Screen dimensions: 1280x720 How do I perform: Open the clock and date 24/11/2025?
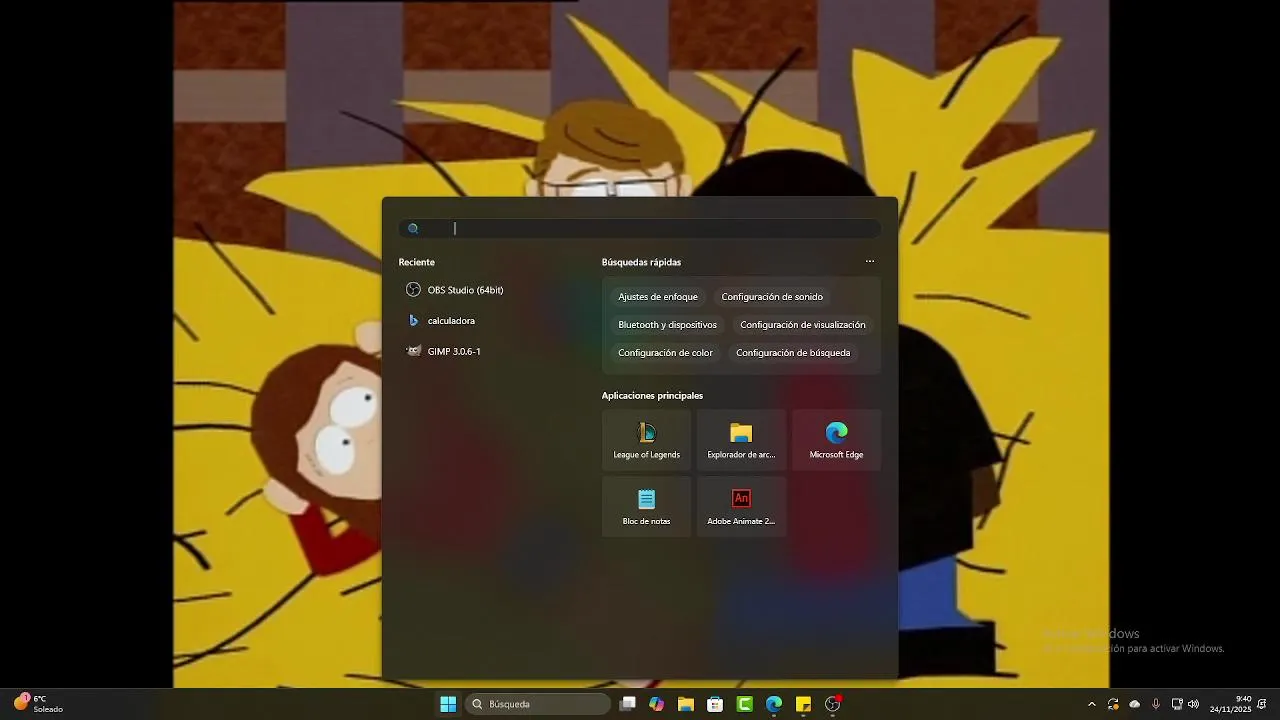(1230, 704)
